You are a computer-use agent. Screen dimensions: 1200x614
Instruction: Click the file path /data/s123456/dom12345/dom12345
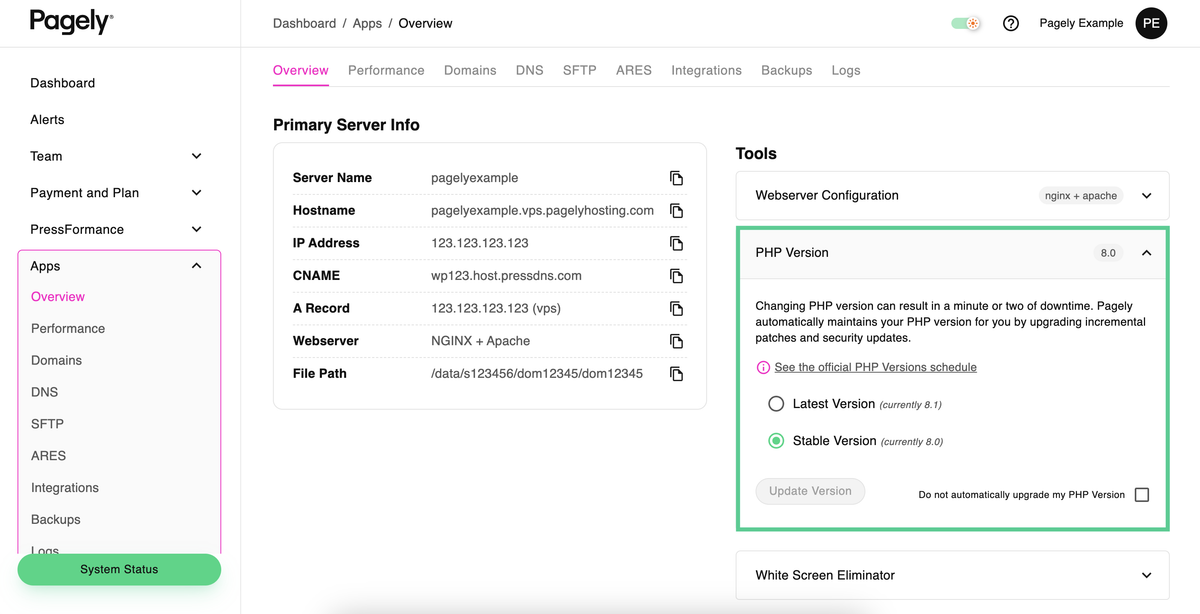(x=537, y=374)
